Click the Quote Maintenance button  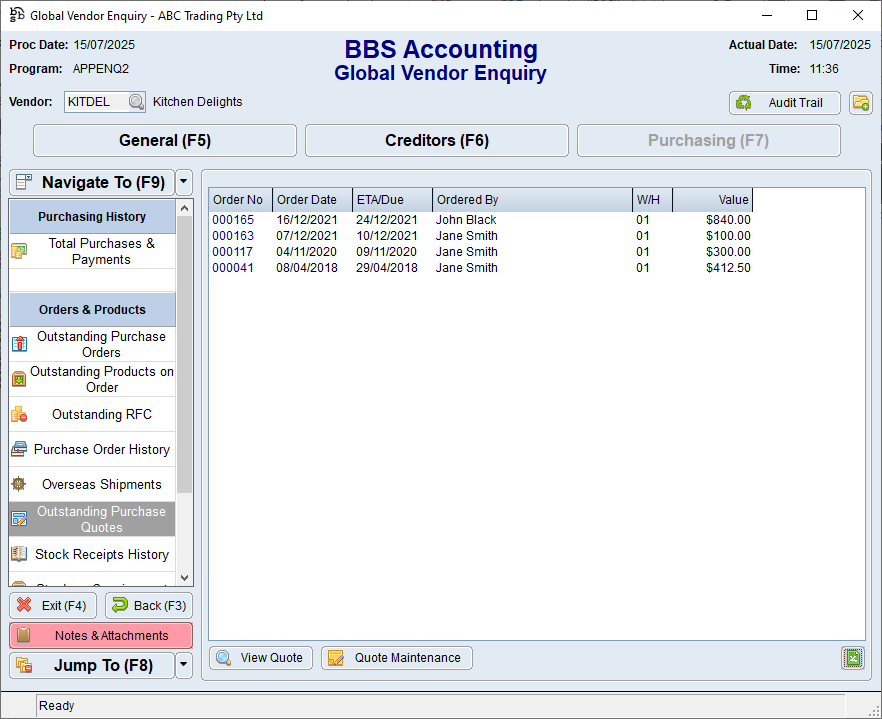click(x=397, y=658)
